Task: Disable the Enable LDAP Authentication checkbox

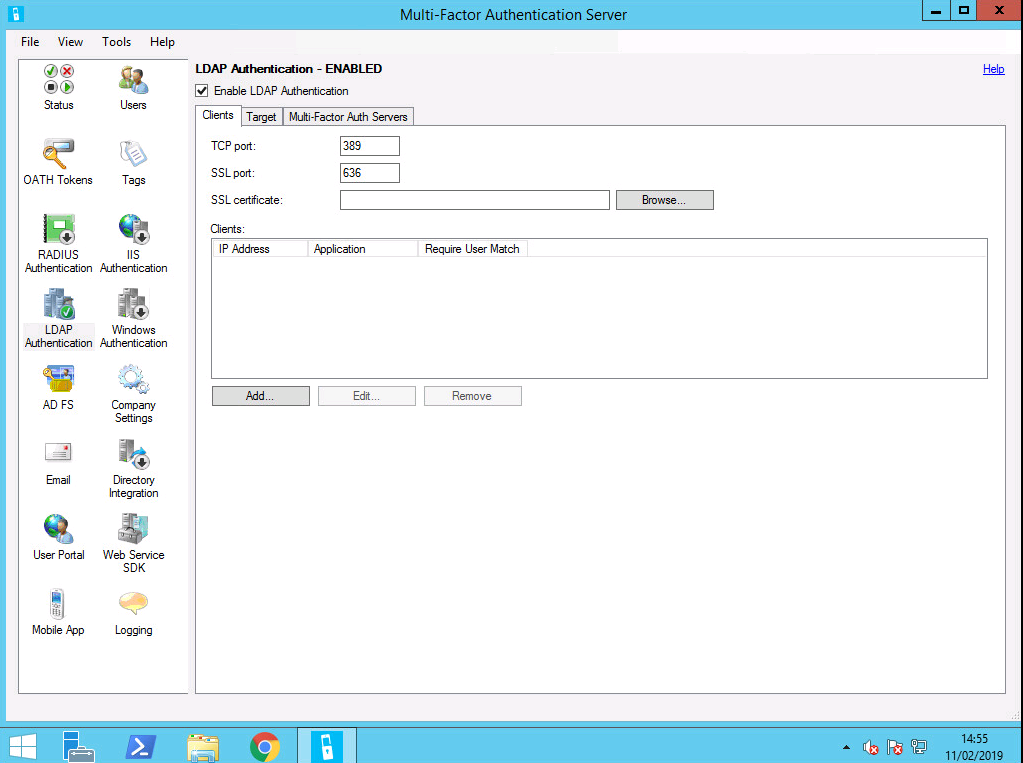Action: point(201,90)
